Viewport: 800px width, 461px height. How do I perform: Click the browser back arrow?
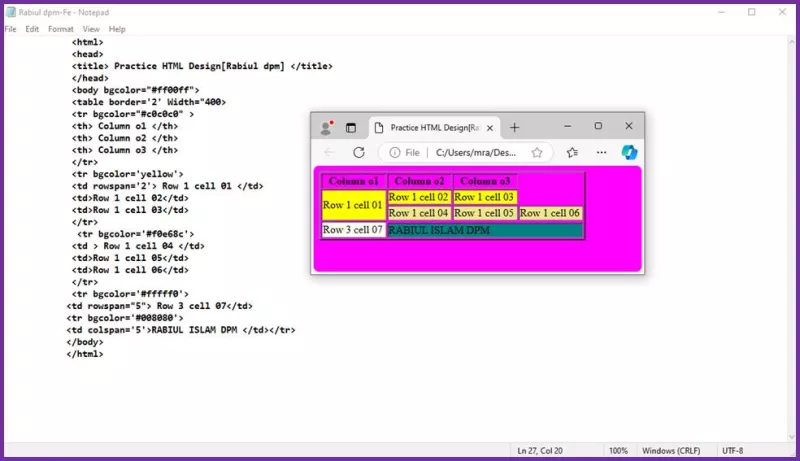pos(330,152)
